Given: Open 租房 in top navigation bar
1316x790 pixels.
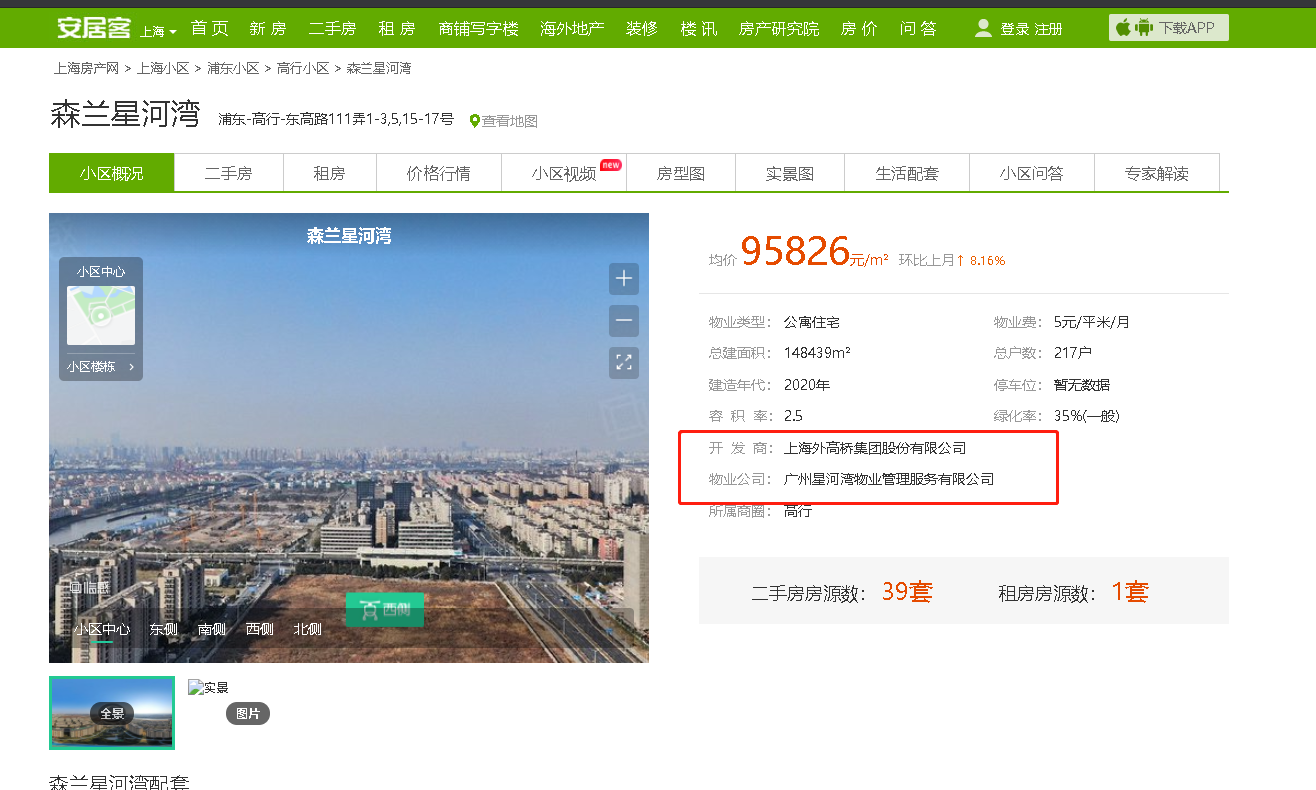Looking at the screenshot, I should (397, 29).
